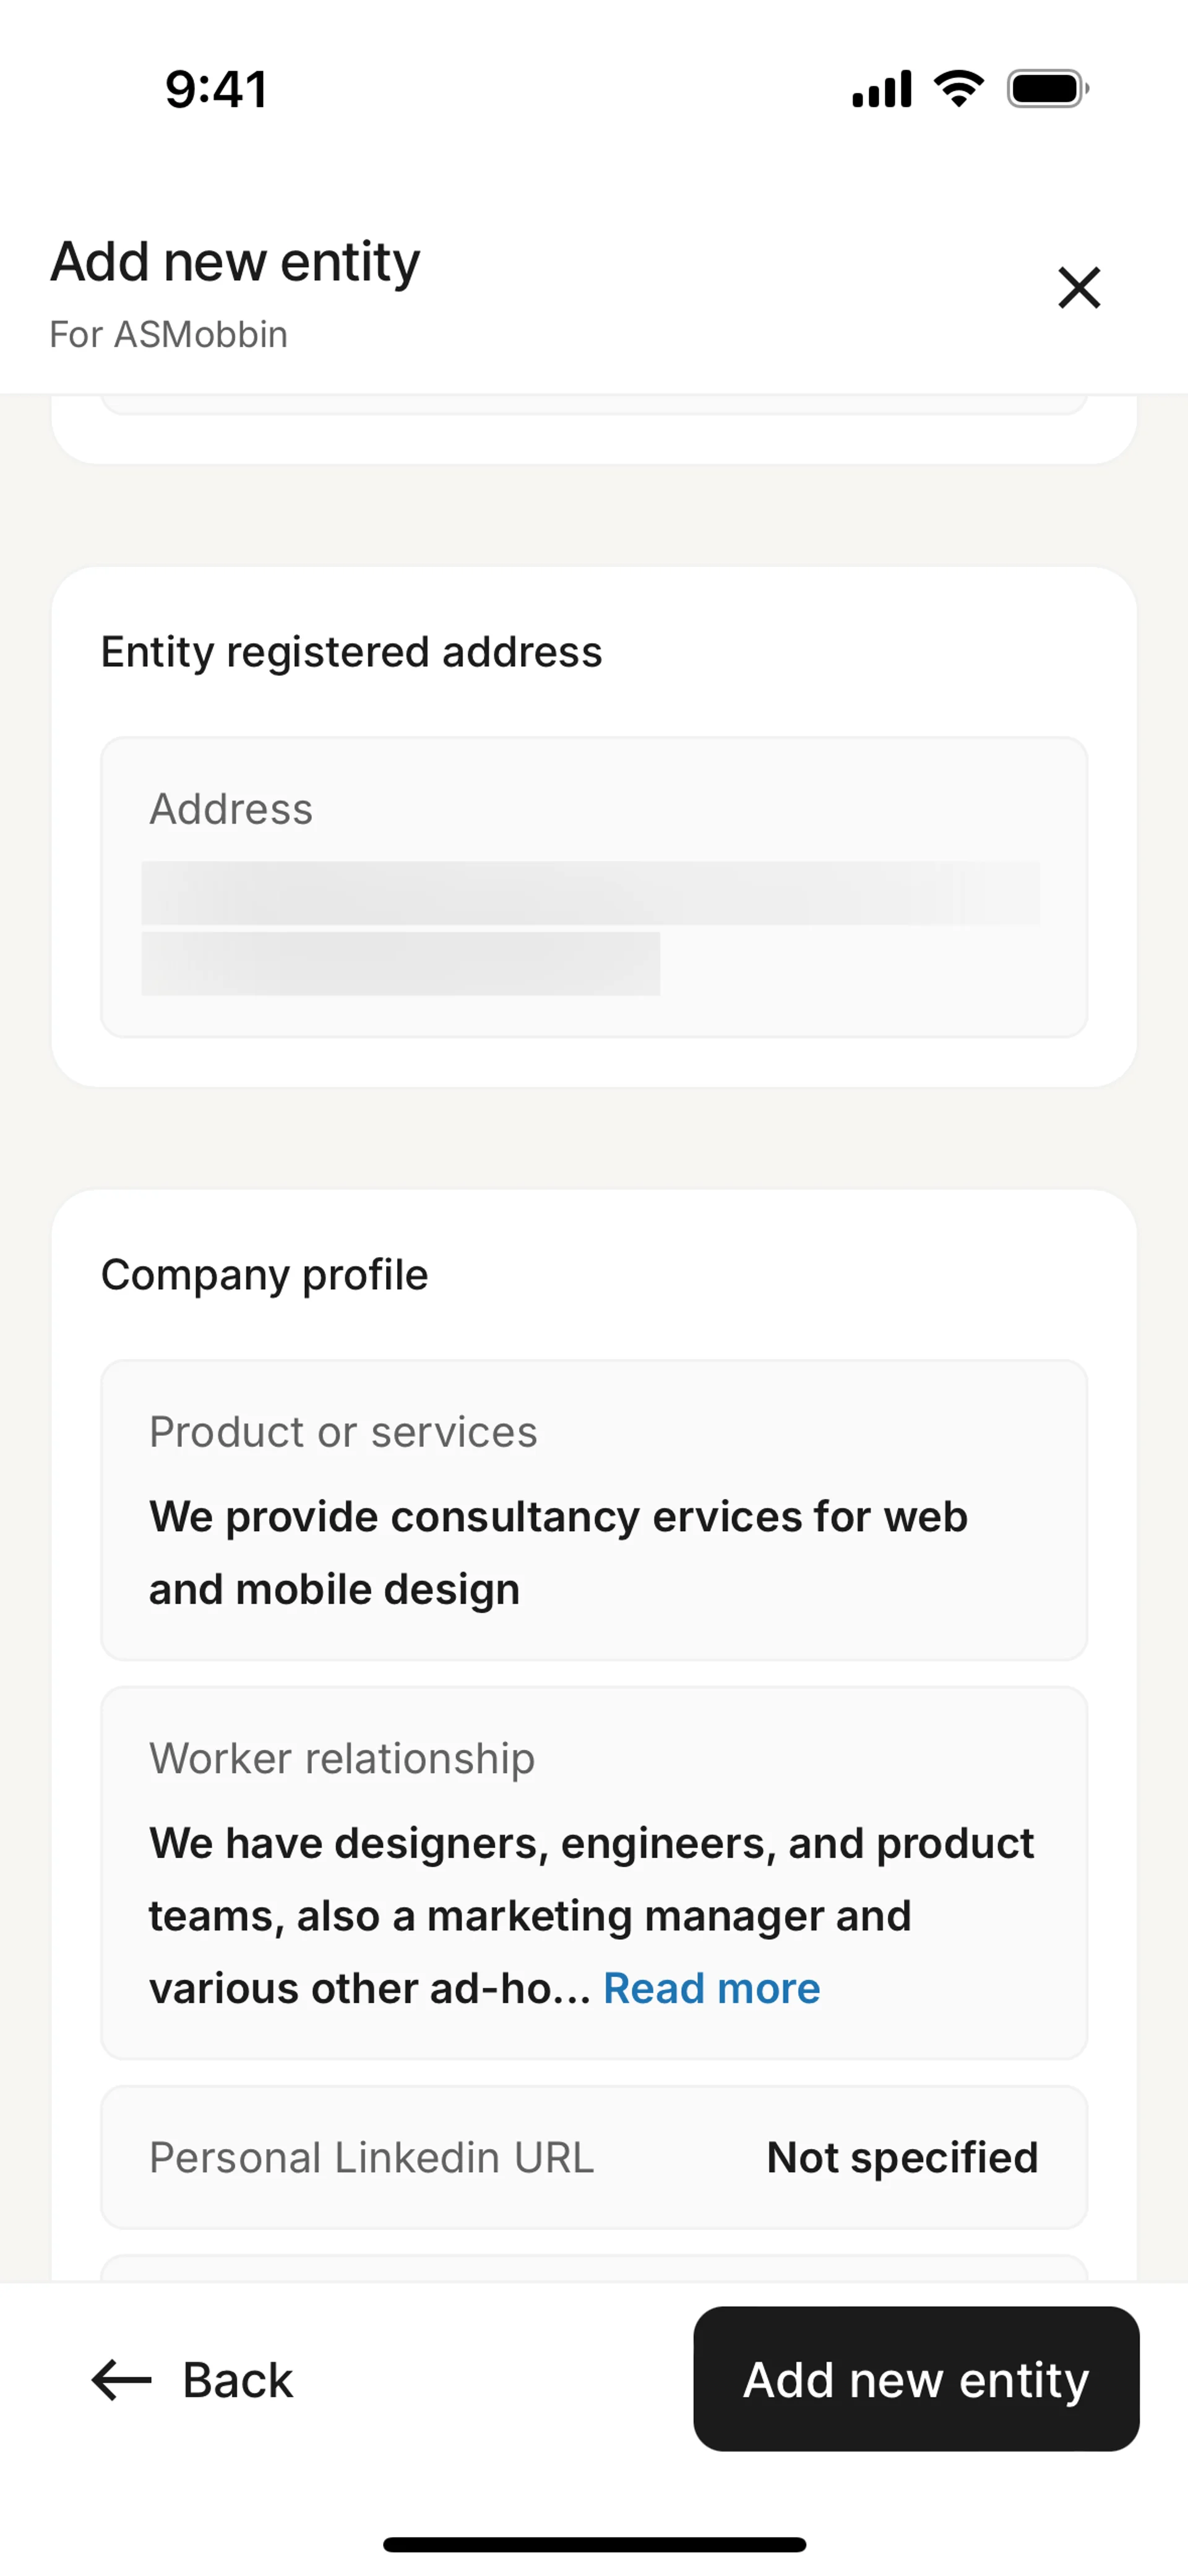Select the Product or services label
The width and height of the screenshot is (1188, 2576).
tap(343, 1432)
